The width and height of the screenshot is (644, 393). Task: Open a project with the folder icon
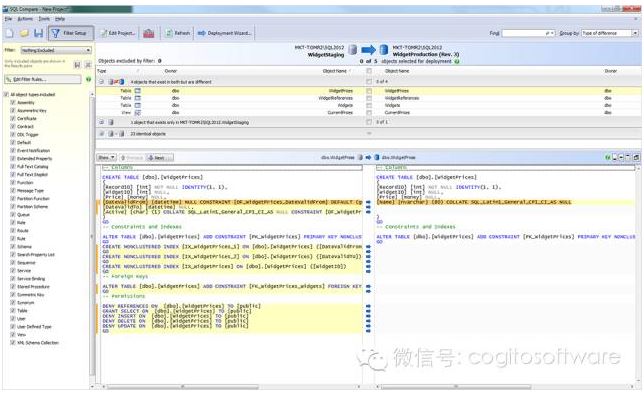(x=24, y=33)
